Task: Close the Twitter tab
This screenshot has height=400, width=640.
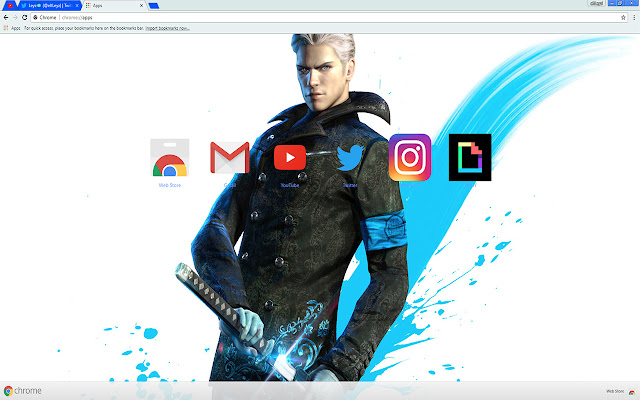Action: 77,5
